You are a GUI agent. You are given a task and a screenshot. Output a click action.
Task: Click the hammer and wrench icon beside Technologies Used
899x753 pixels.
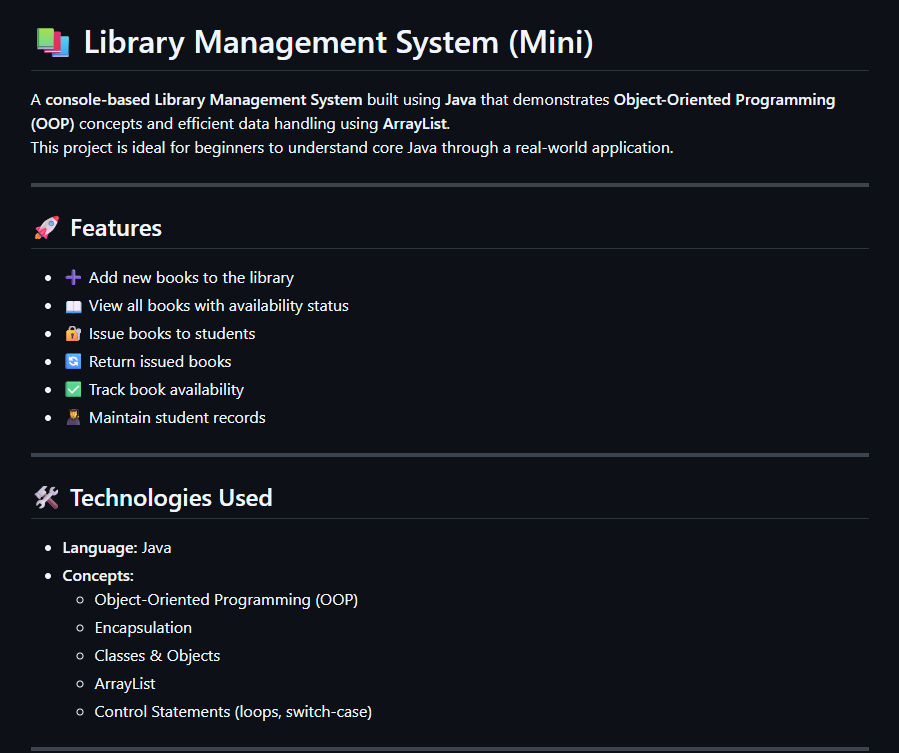pyautogui.click(x=45, y=497)
